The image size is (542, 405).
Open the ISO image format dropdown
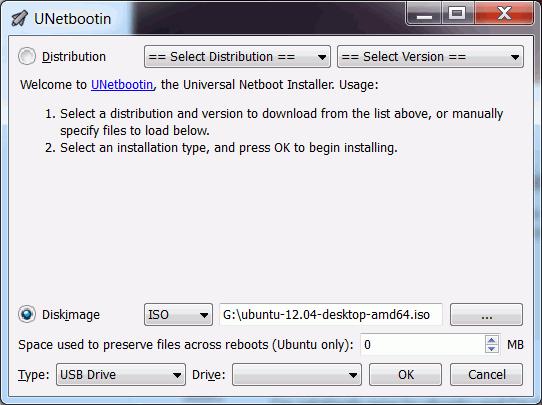pos(178,314)
